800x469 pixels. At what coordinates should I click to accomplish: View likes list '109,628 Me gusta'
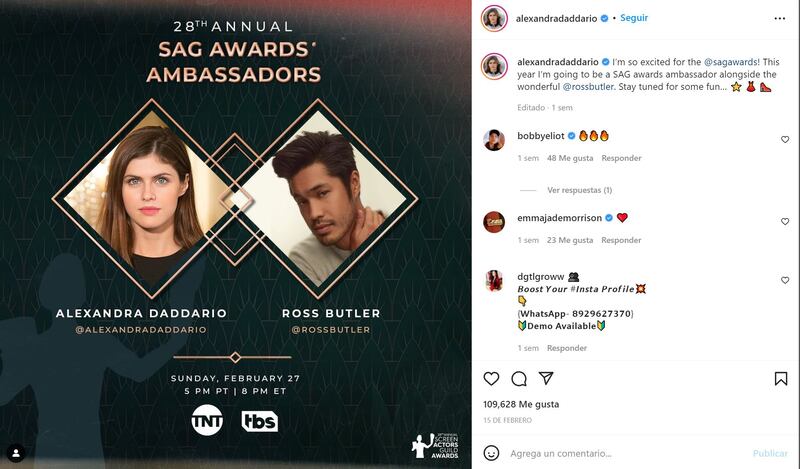point(521,404)
